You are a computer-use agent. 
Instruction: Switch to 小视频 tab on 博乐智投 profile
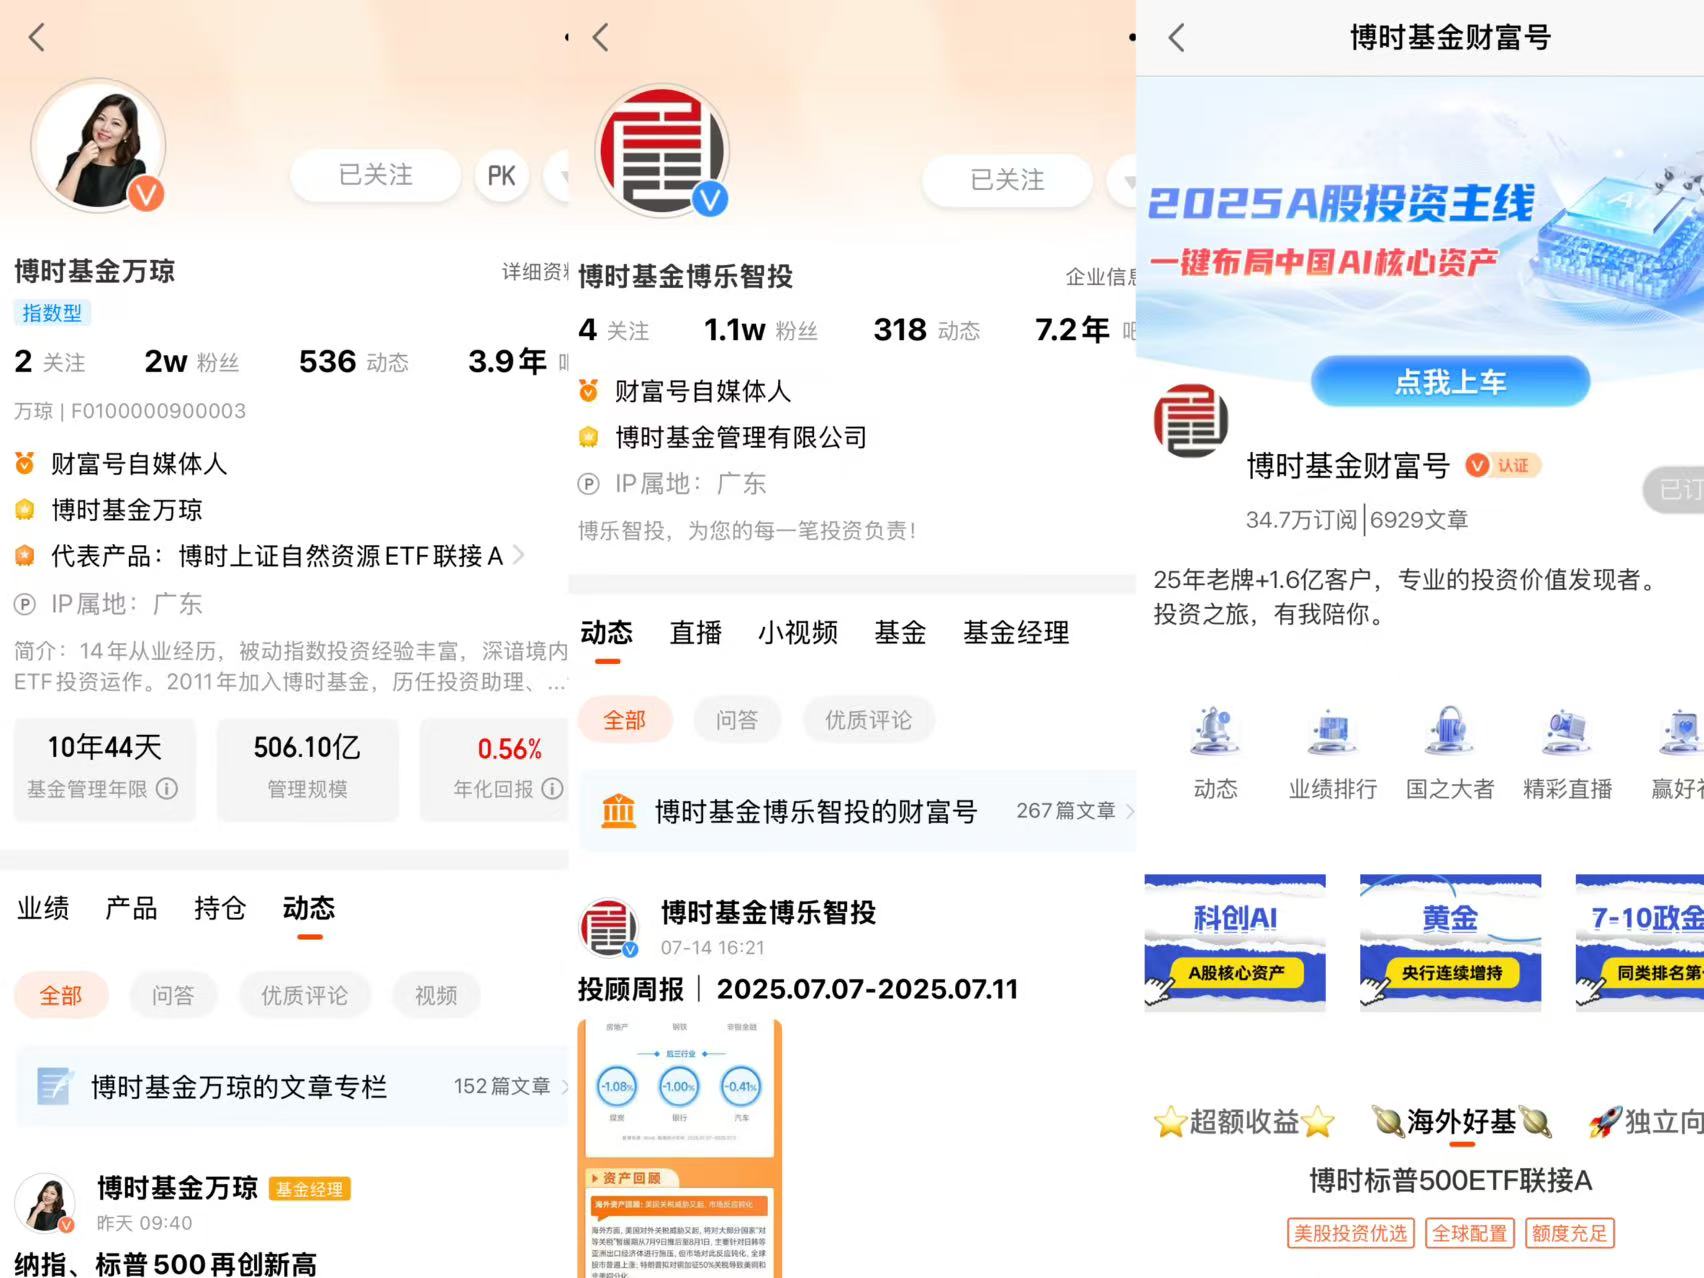click(797, 632)
